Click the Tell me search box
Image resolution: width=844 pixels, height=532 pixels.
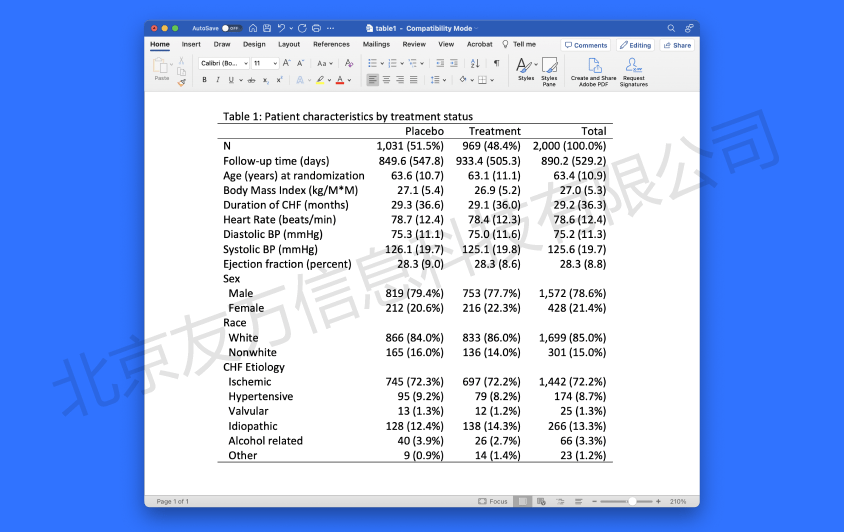(x=519, y=44)
